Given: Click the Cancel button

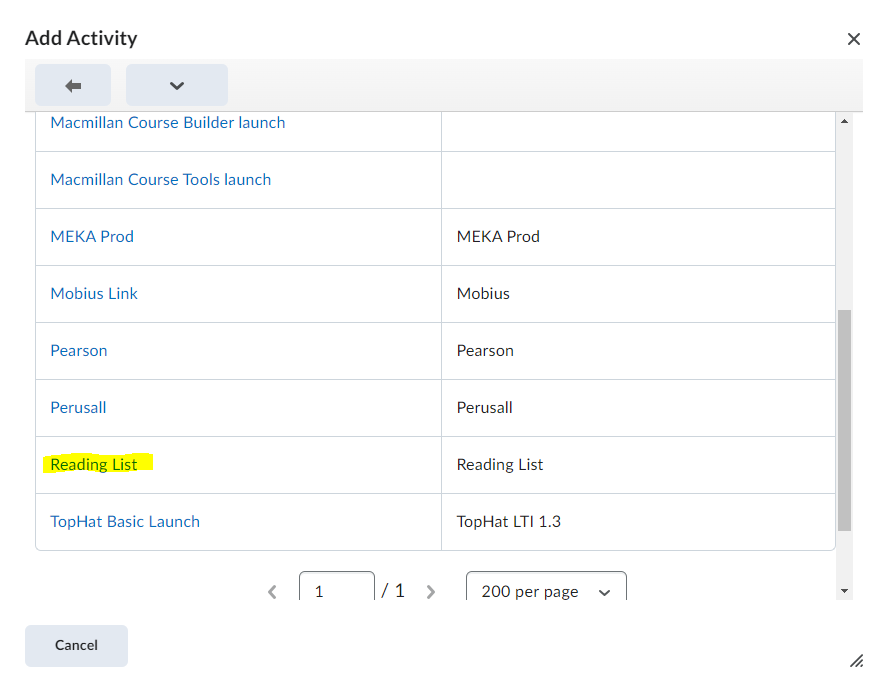Looking at the screenshot, I should coord(76,645).
